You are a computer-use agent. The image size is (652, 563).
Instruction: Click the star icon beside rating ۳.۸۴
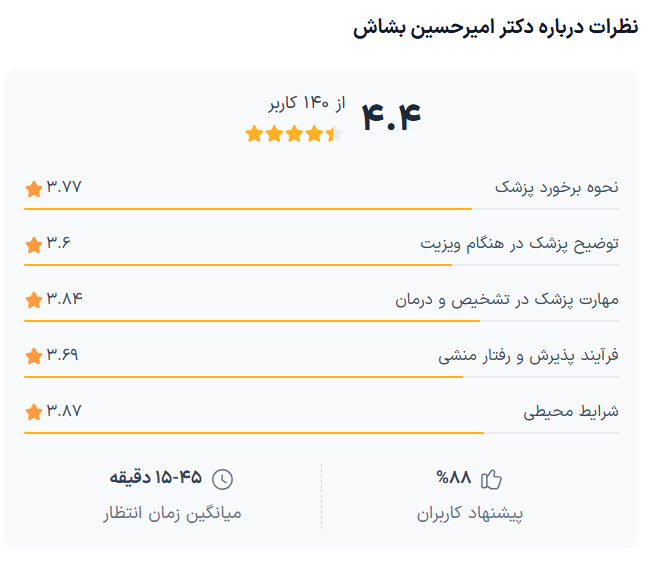coord(33,300)
